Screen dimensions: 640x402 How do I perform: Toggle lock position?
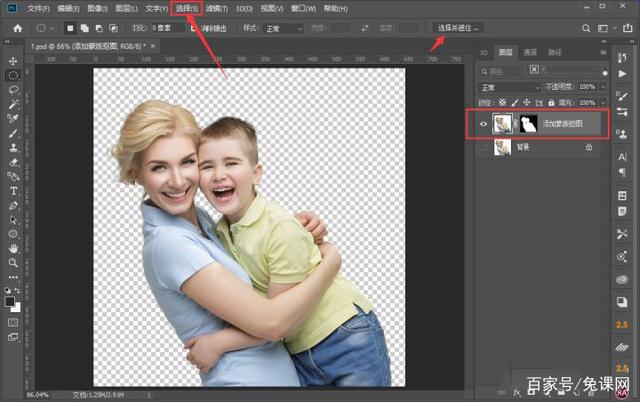pos(527,102)
